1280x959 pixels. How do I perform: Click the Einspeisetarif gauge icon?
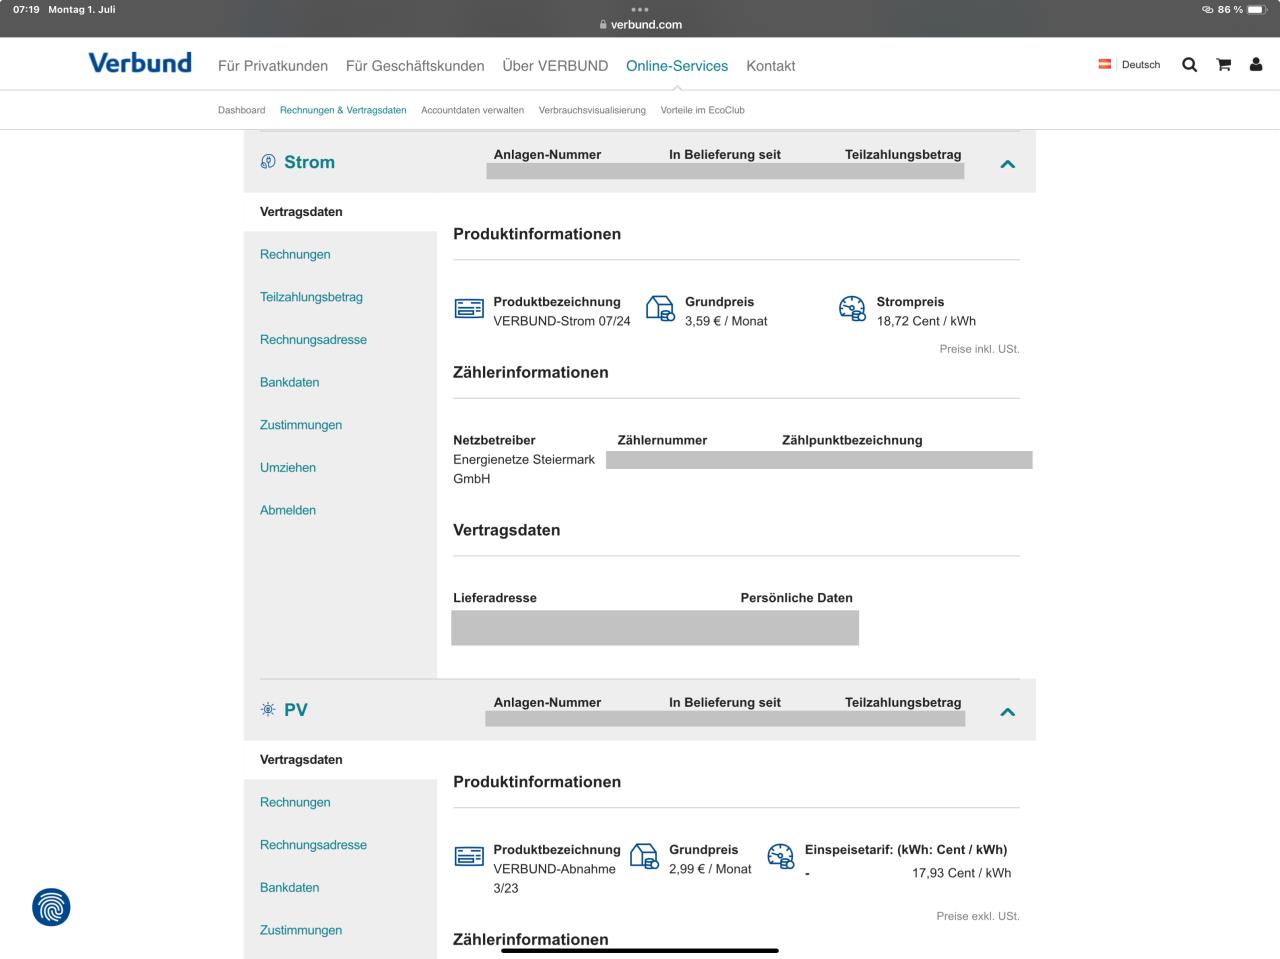tap(780, 857)
